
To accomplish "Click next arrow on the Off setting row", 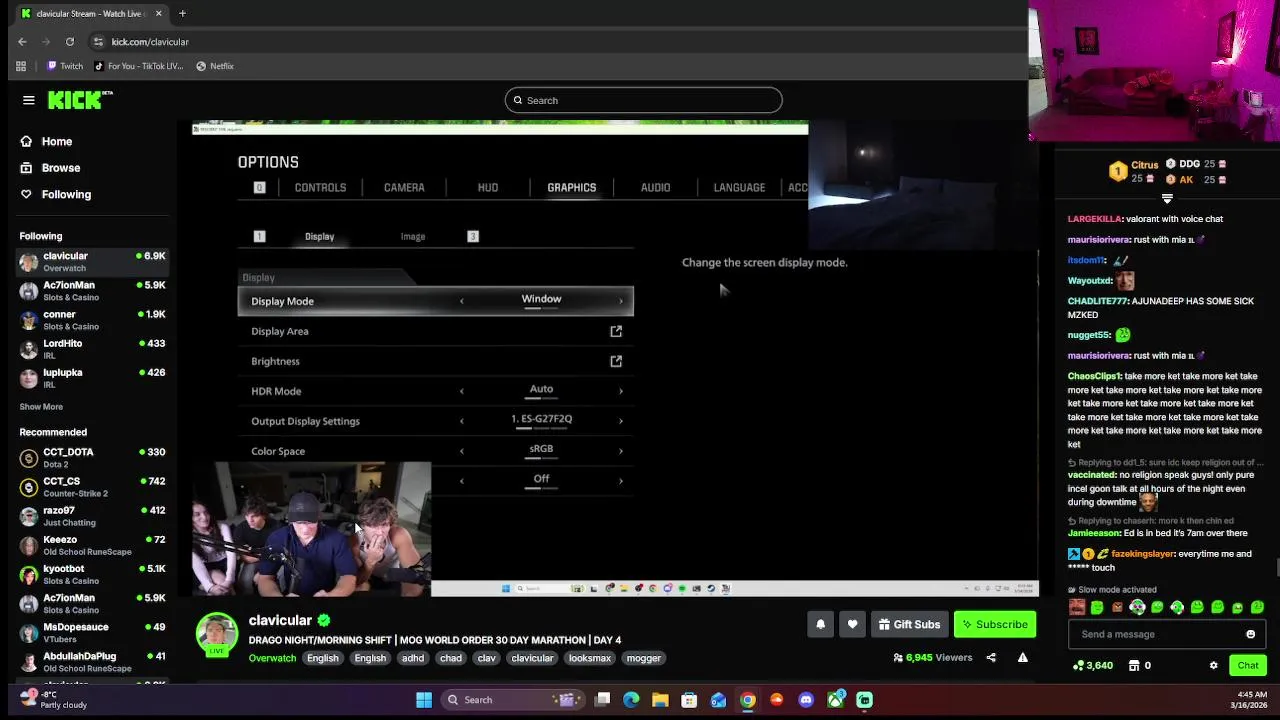I will 621,481.
